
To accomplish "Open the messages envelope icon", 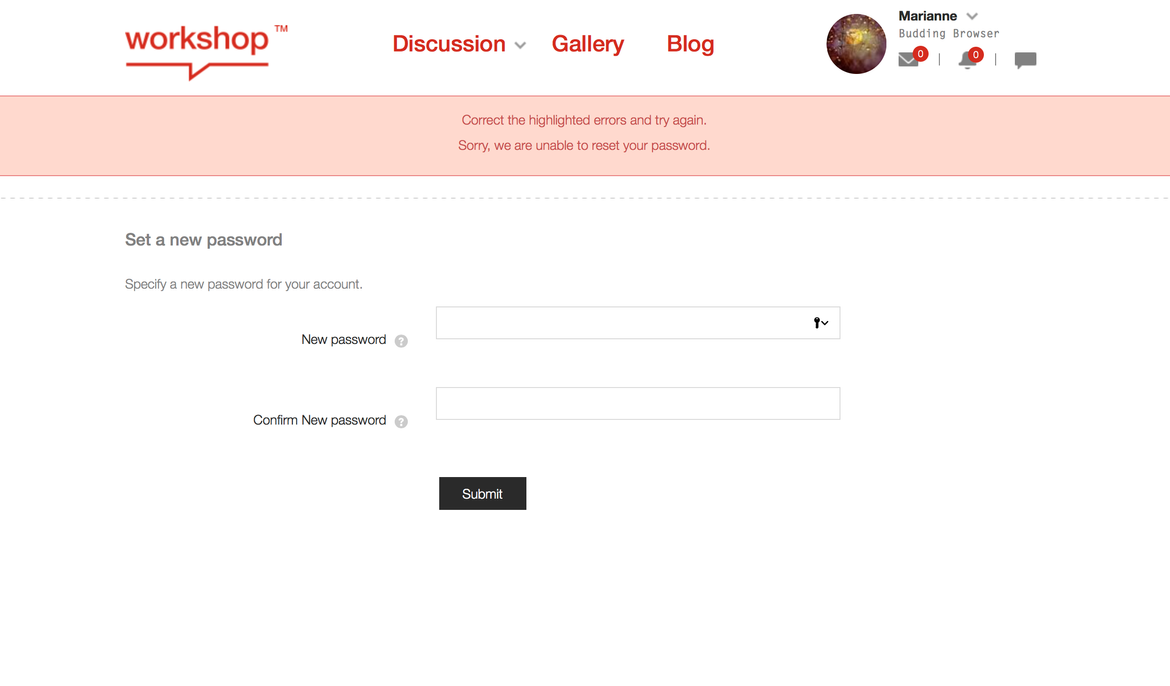I will [x=908, y=60].
